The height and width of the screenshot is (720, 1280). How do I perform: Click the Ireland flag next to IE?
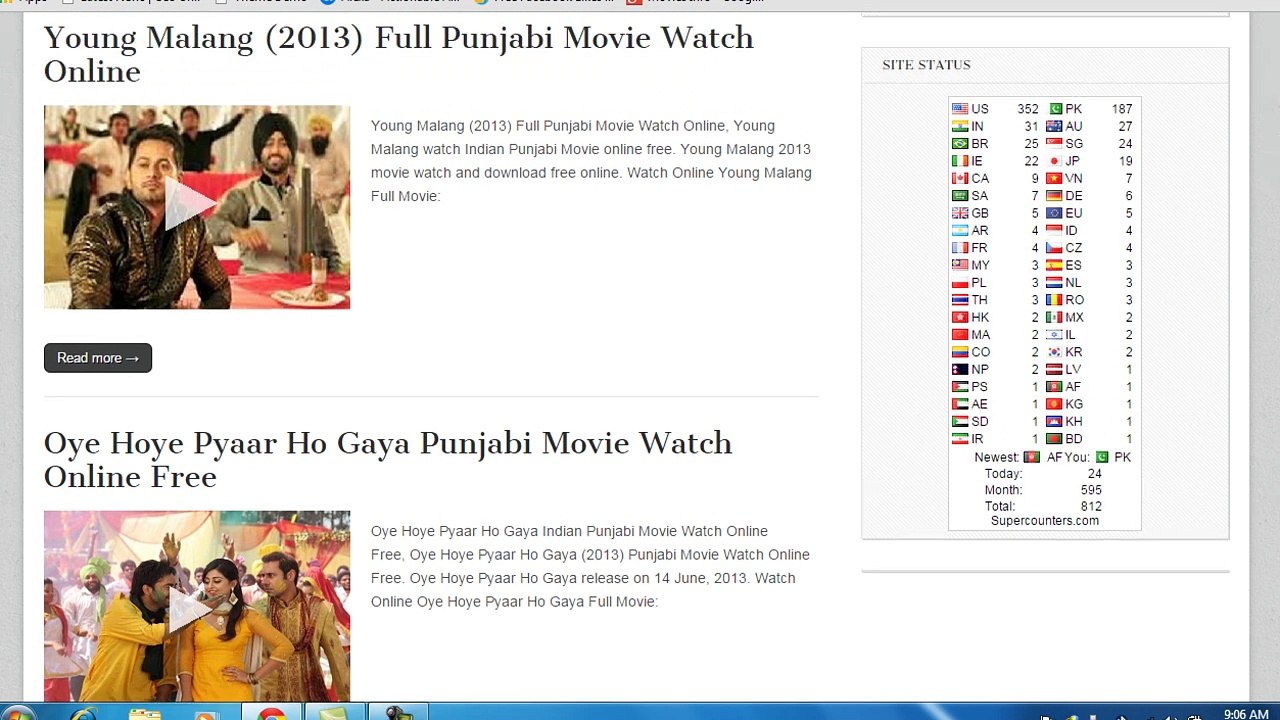coord(960,161)
